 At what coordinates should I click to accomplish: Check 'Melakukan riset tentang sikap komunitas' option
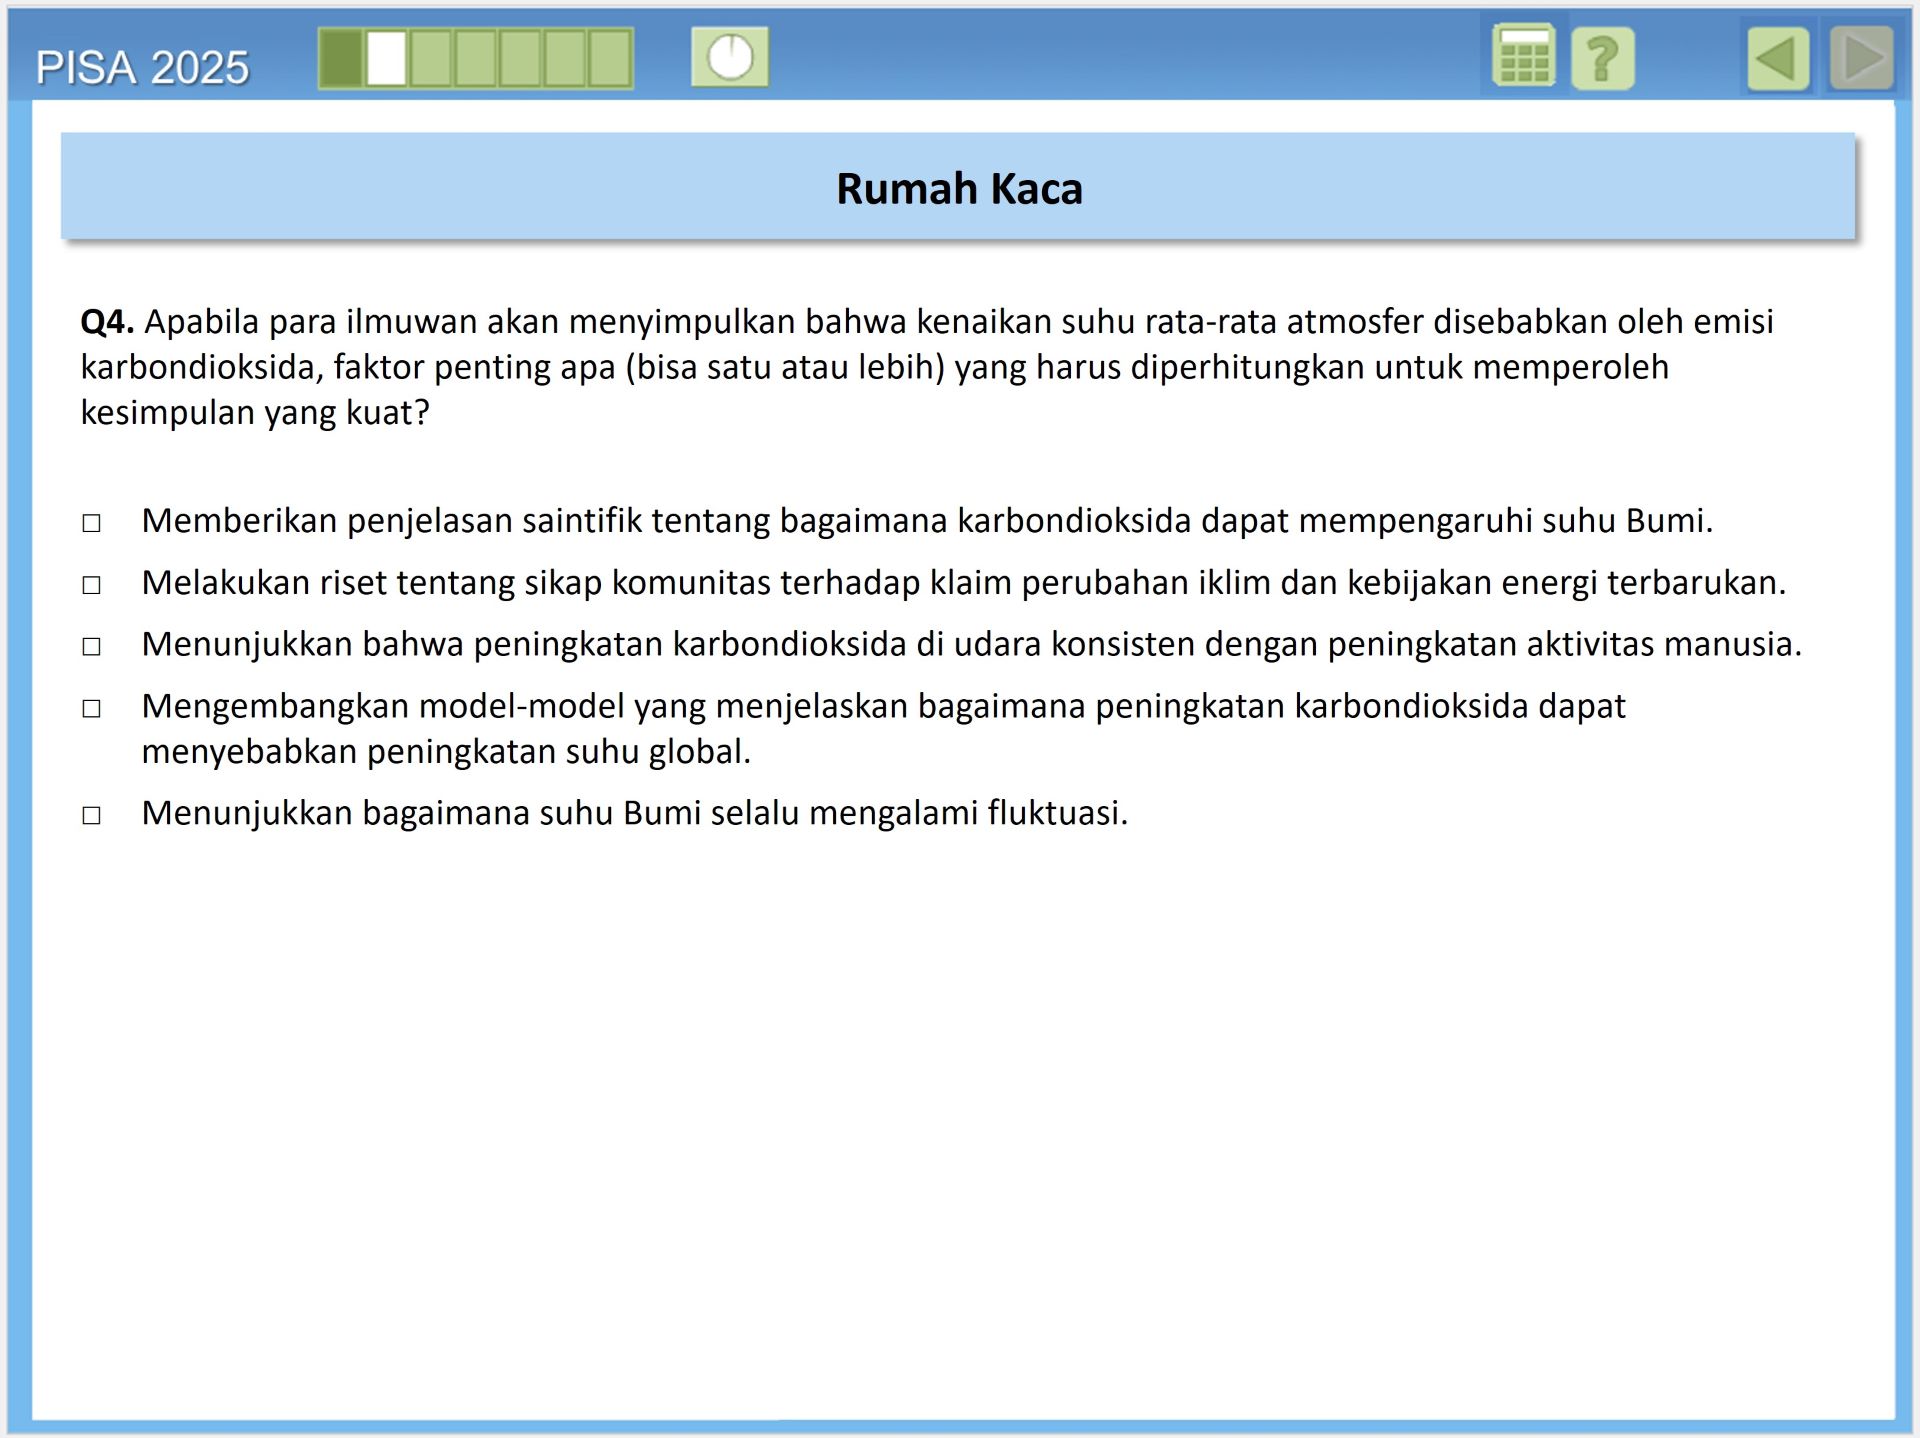tap(92, 585)
